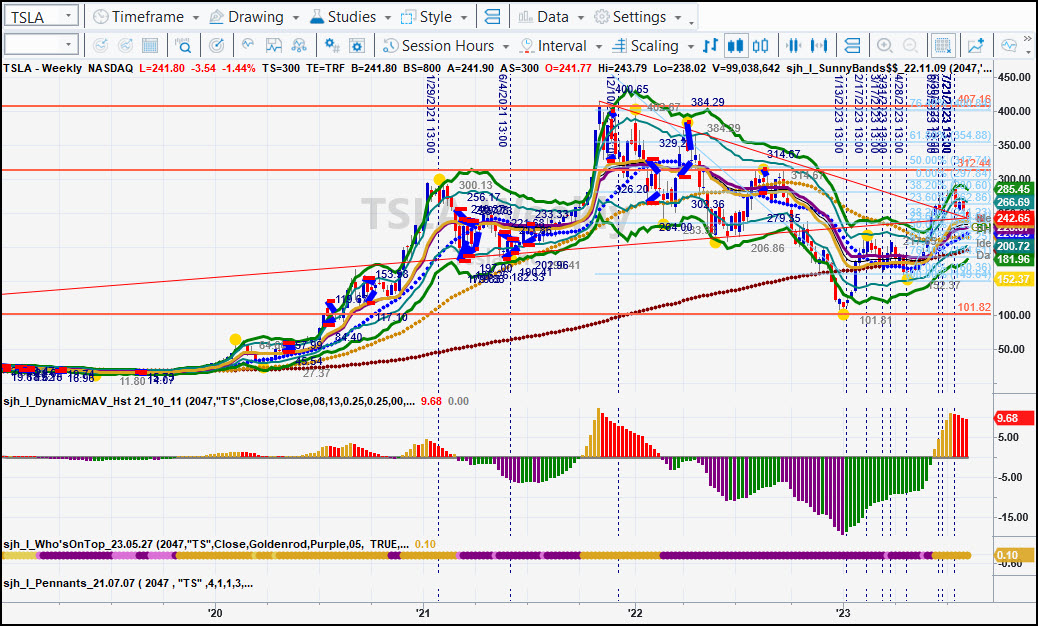Switch to OHLC bar chart style
Viewport: 1038px width, 626px height.
710,46
